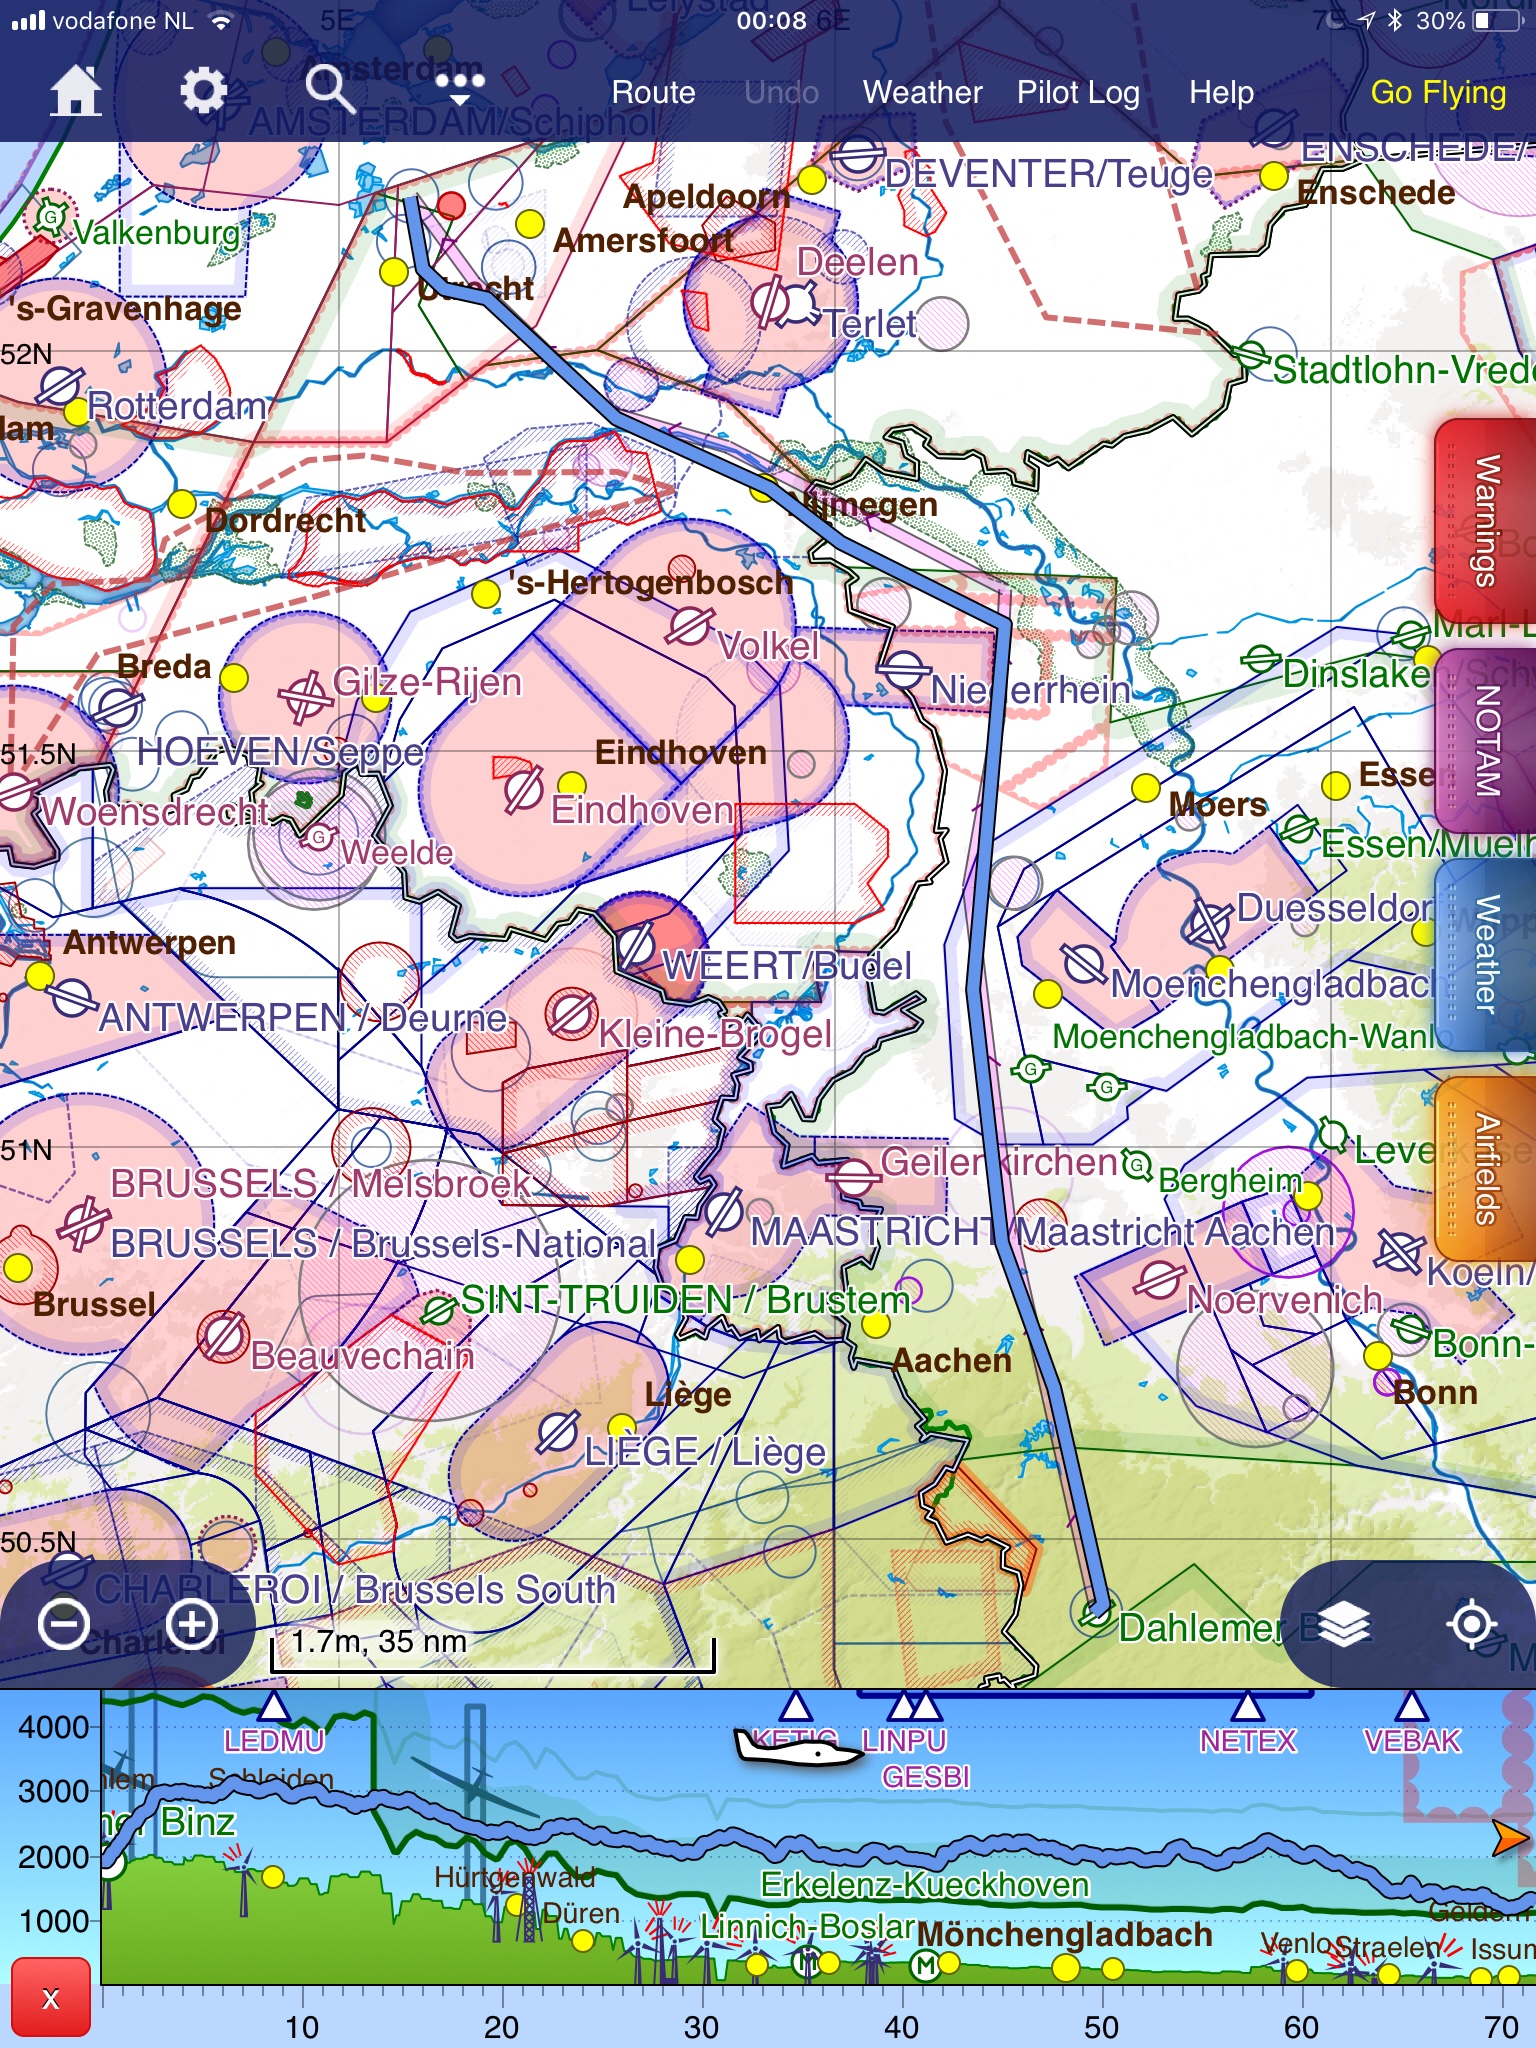Select the aircraft icon in the profile
The image size is (1536, 2048).
point(797,1749)
